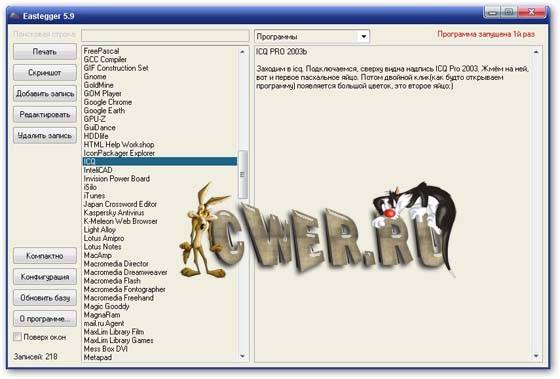The width and height of the screenshot is (560, 379).
Task: Click Удалить запись button
Action: coord(45,136)
